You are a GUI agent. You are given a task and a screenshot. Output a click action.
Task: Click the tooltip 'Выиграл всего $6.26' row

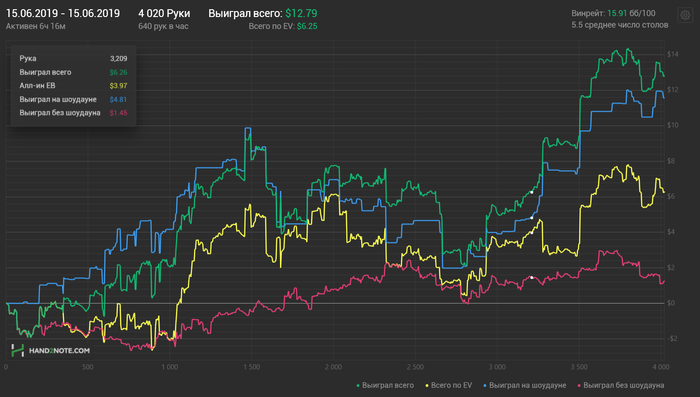[x=73, y=72]
